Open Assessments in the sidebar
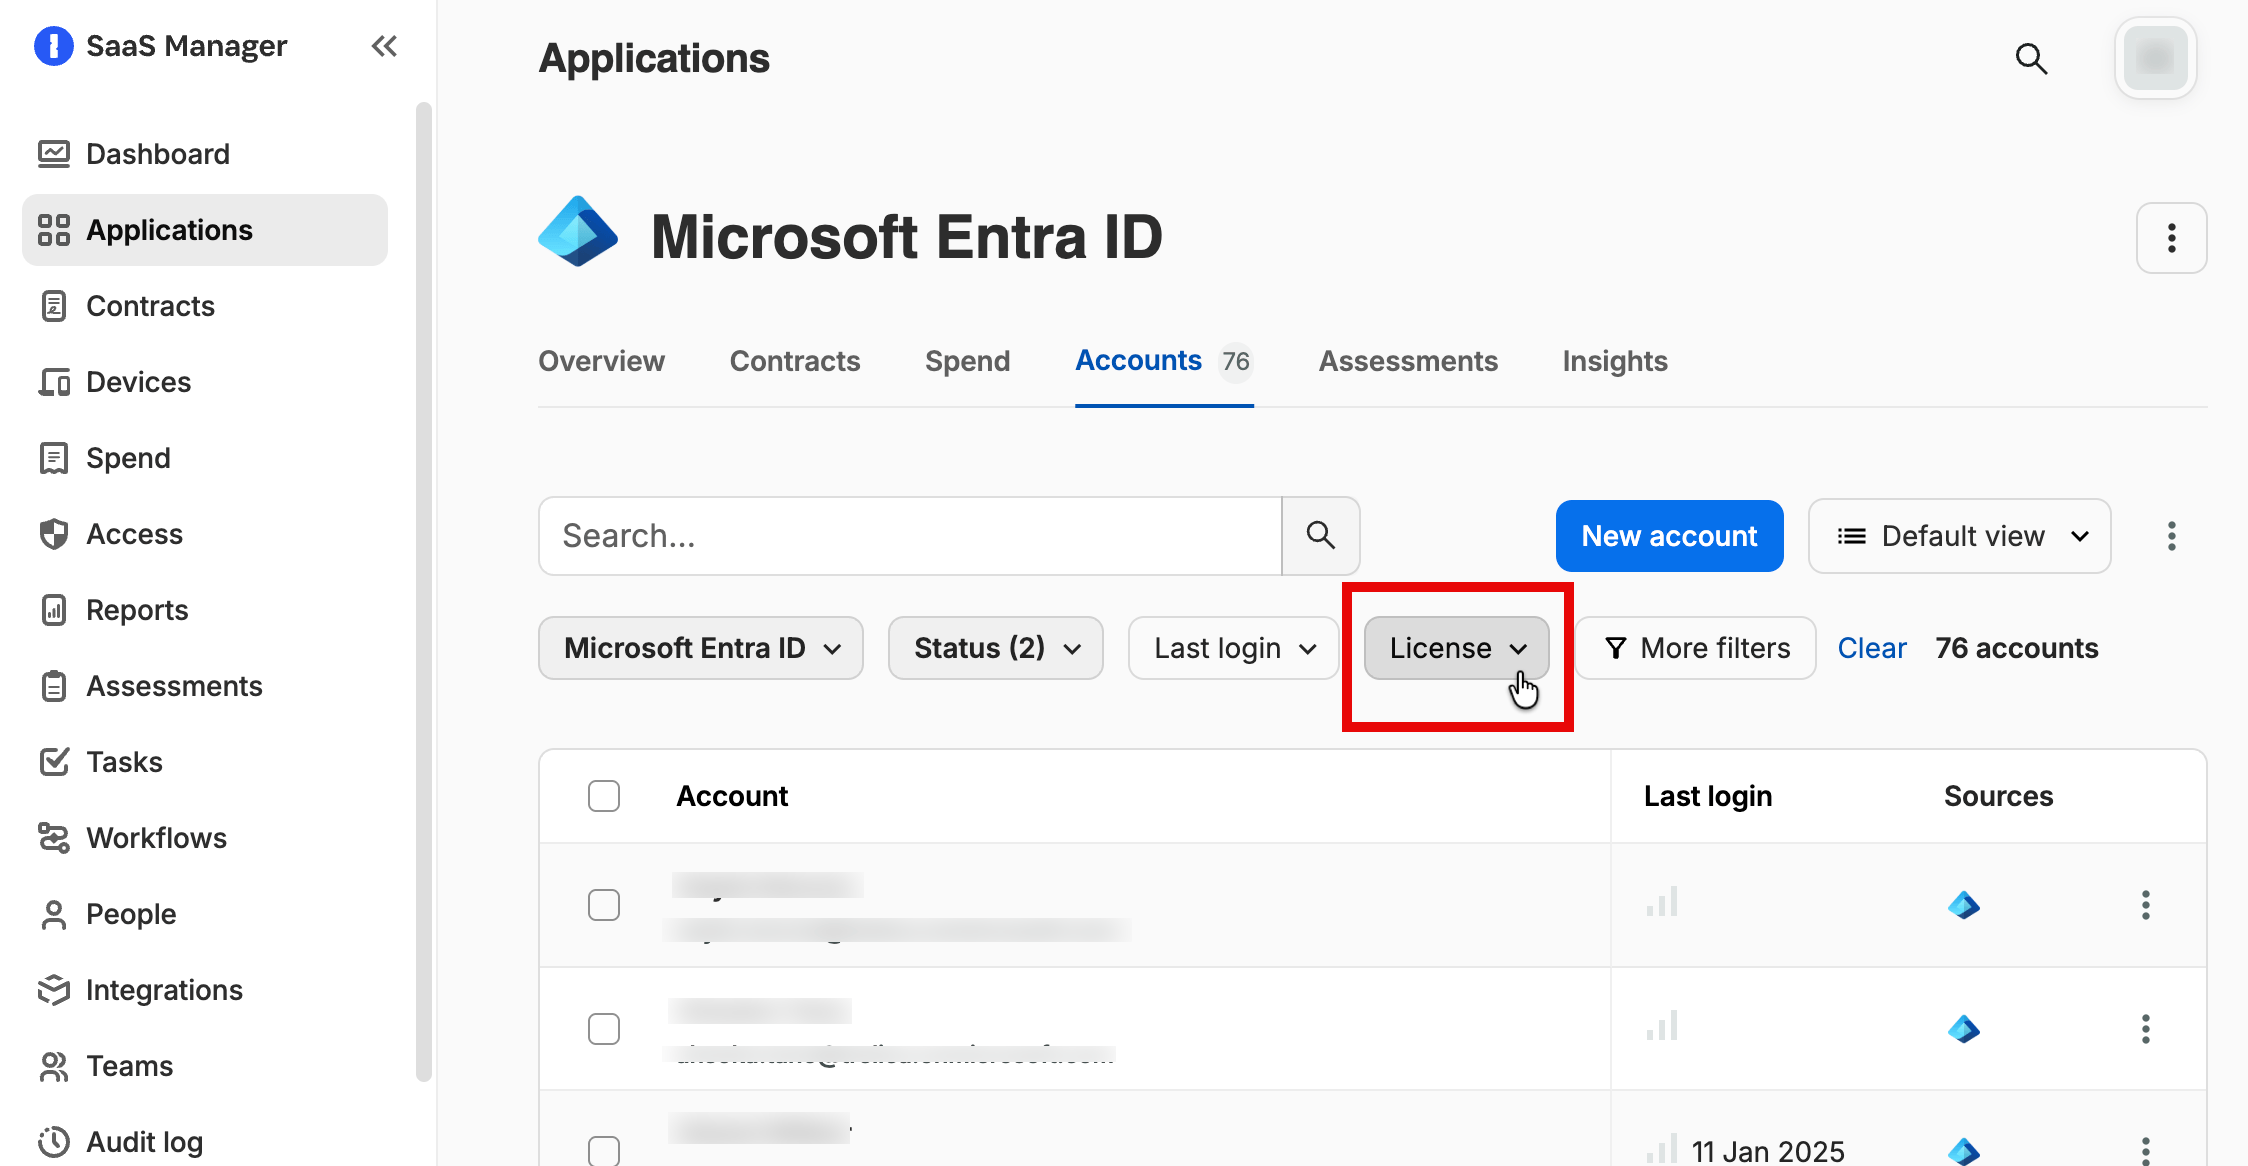The width and height of the screenshot is (2248, 1166). coord(205,686)
